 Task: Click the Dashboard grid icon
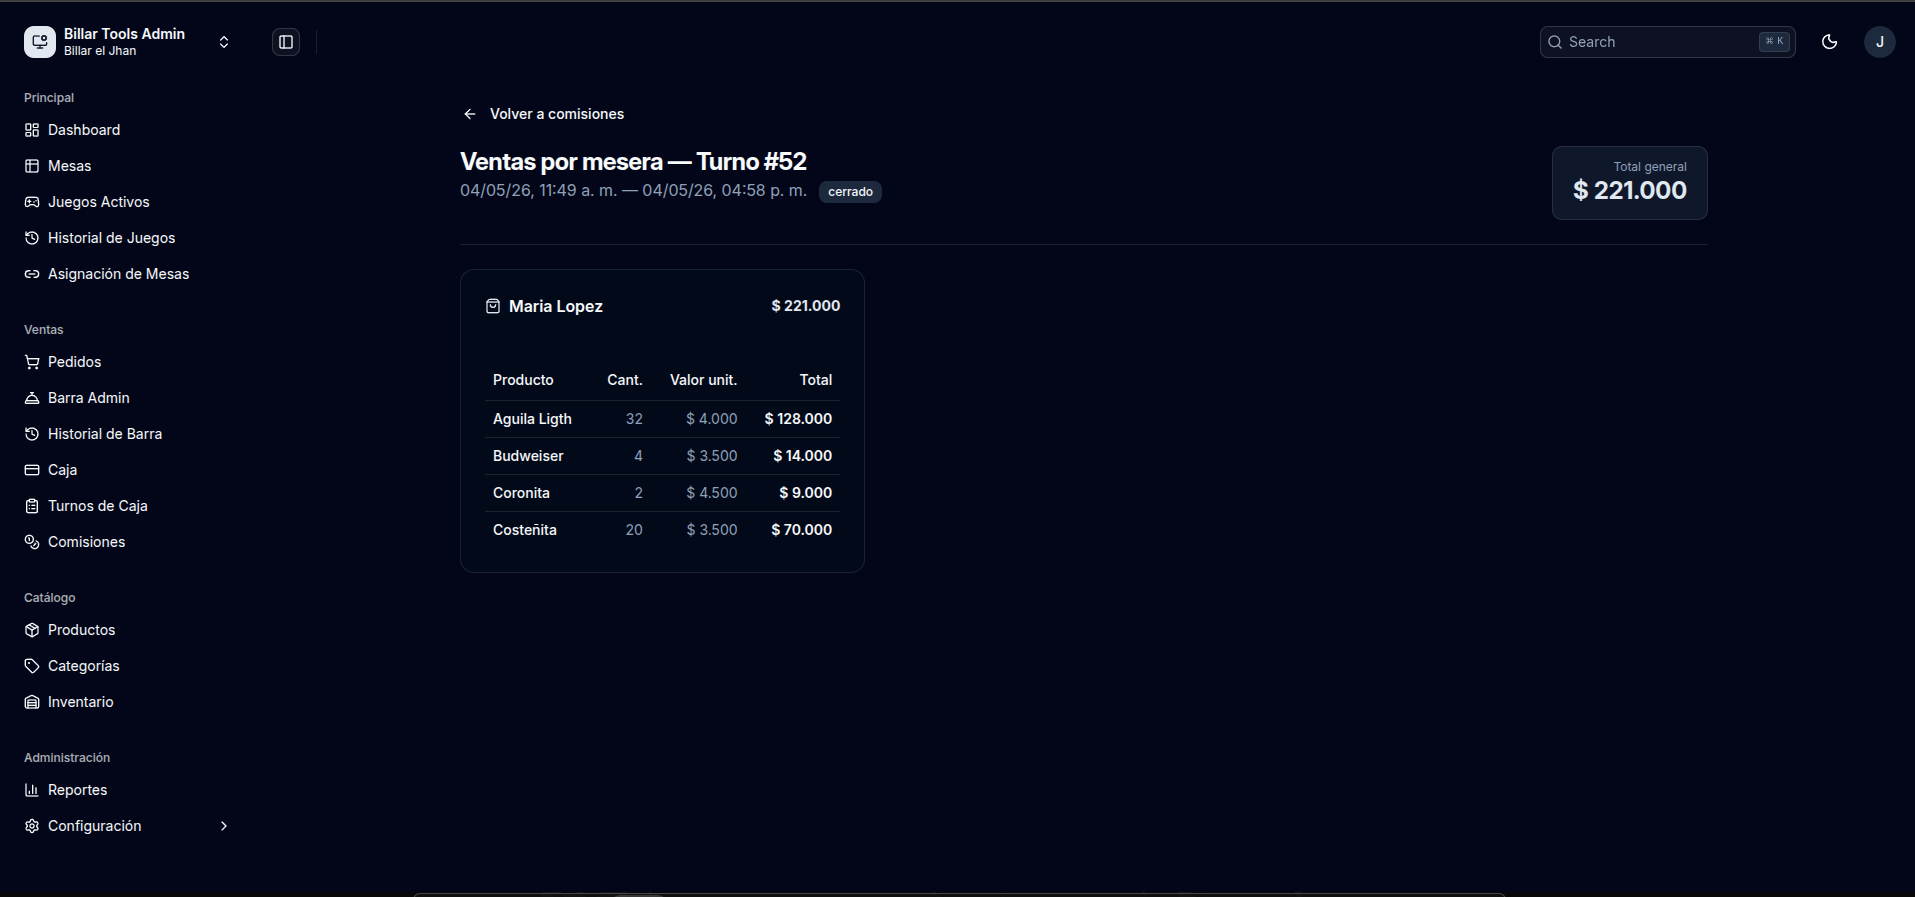pyautogui.click(x=32, y=130)
